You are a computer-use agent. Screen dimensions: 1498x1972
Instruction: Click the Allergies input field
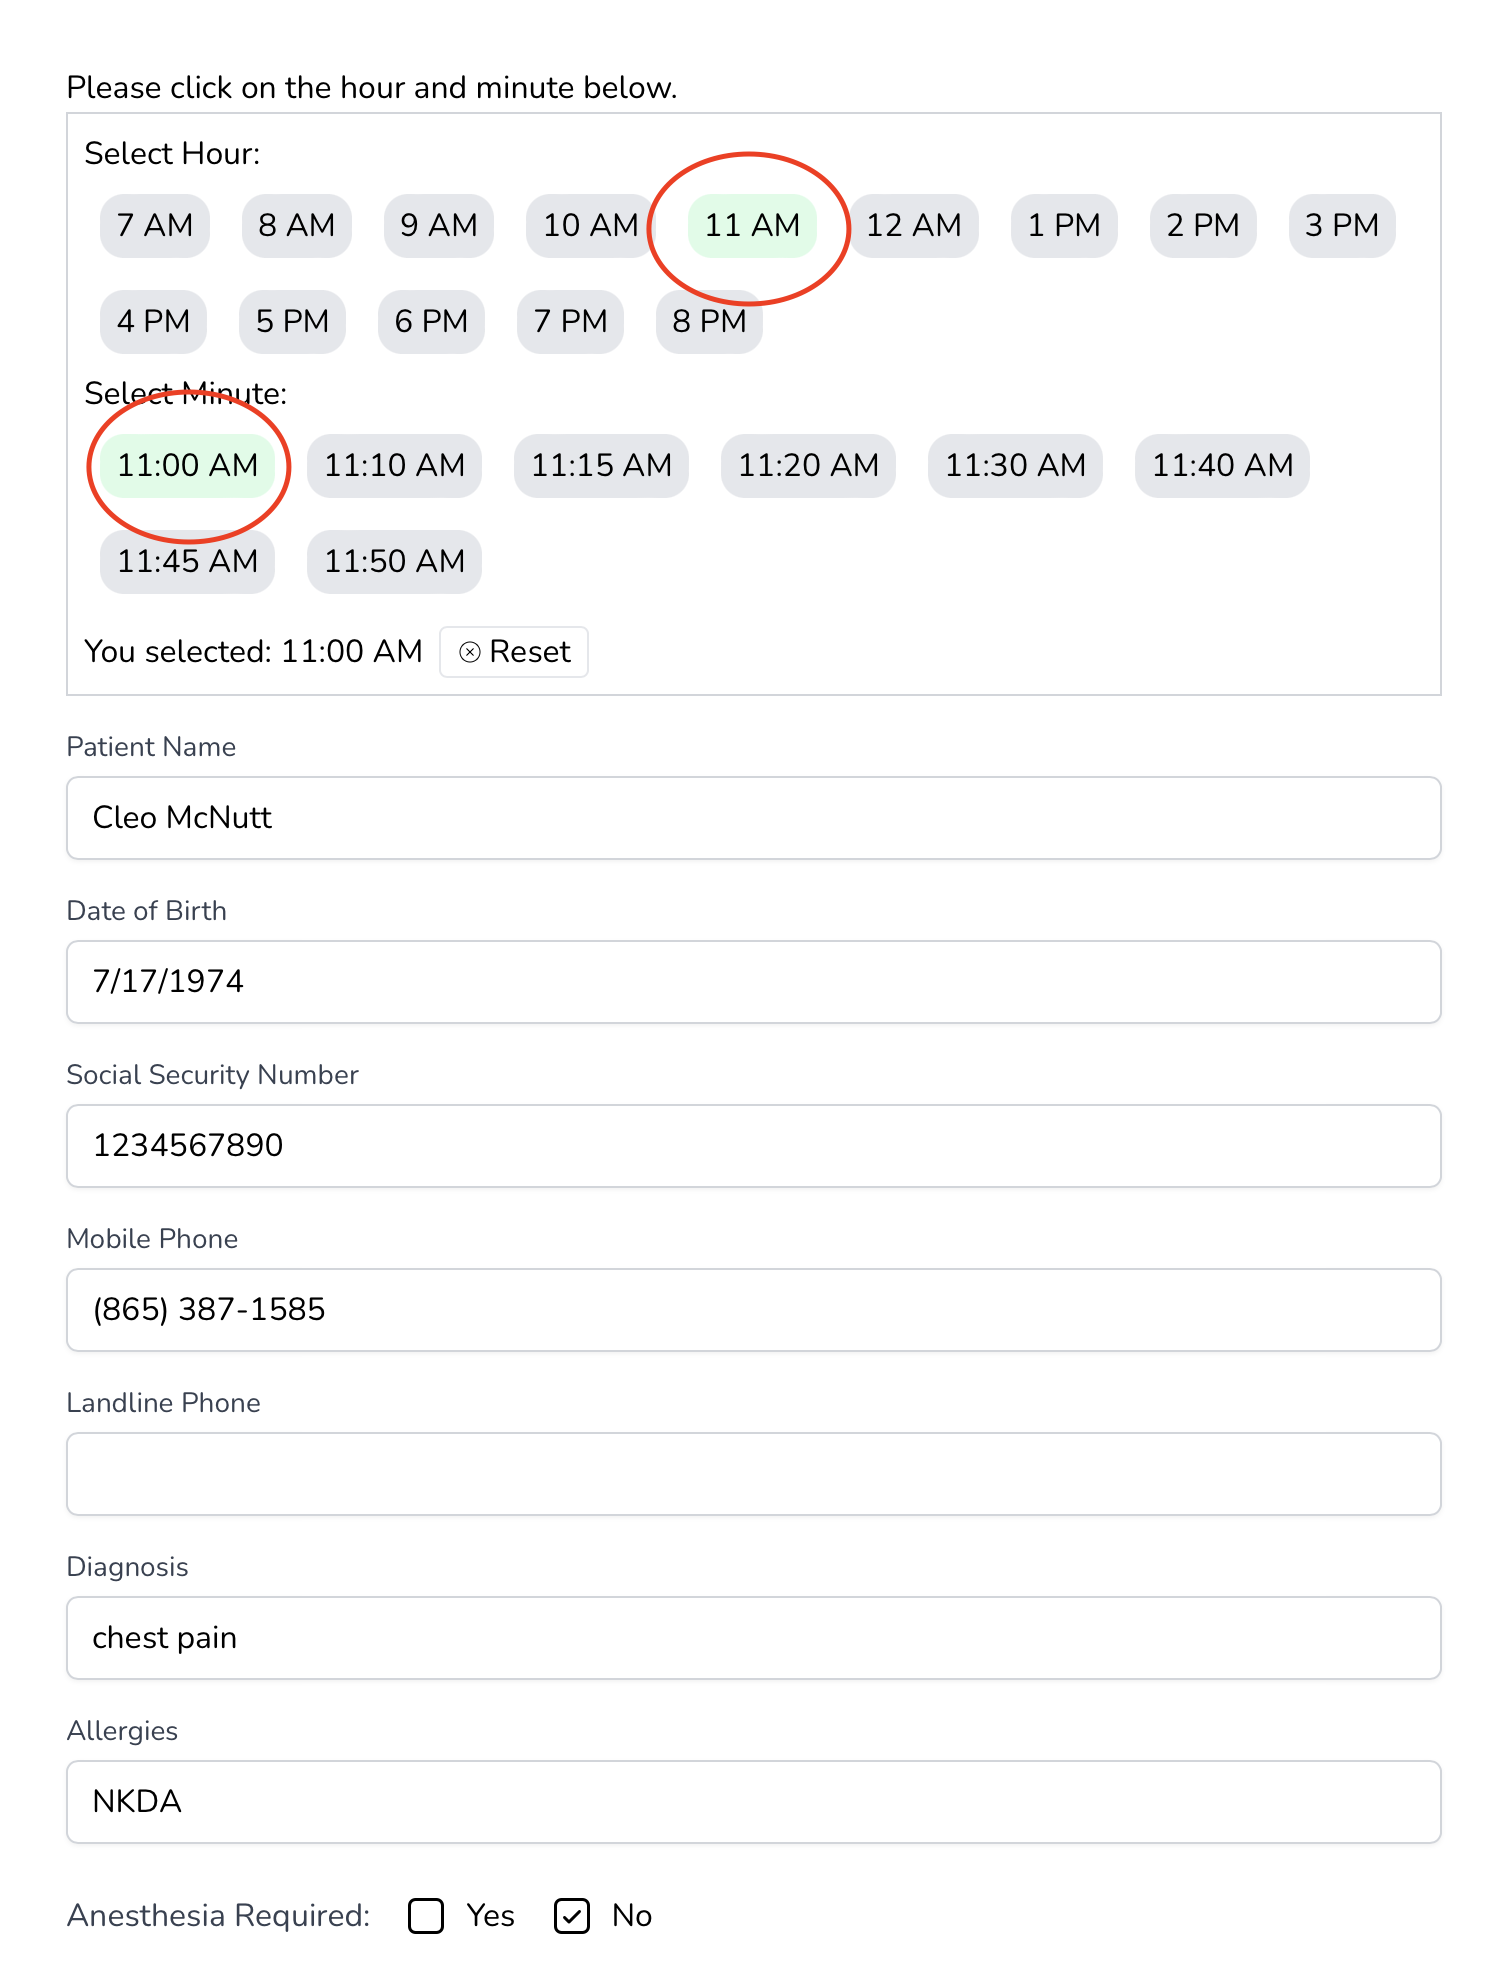point(753,1802)
